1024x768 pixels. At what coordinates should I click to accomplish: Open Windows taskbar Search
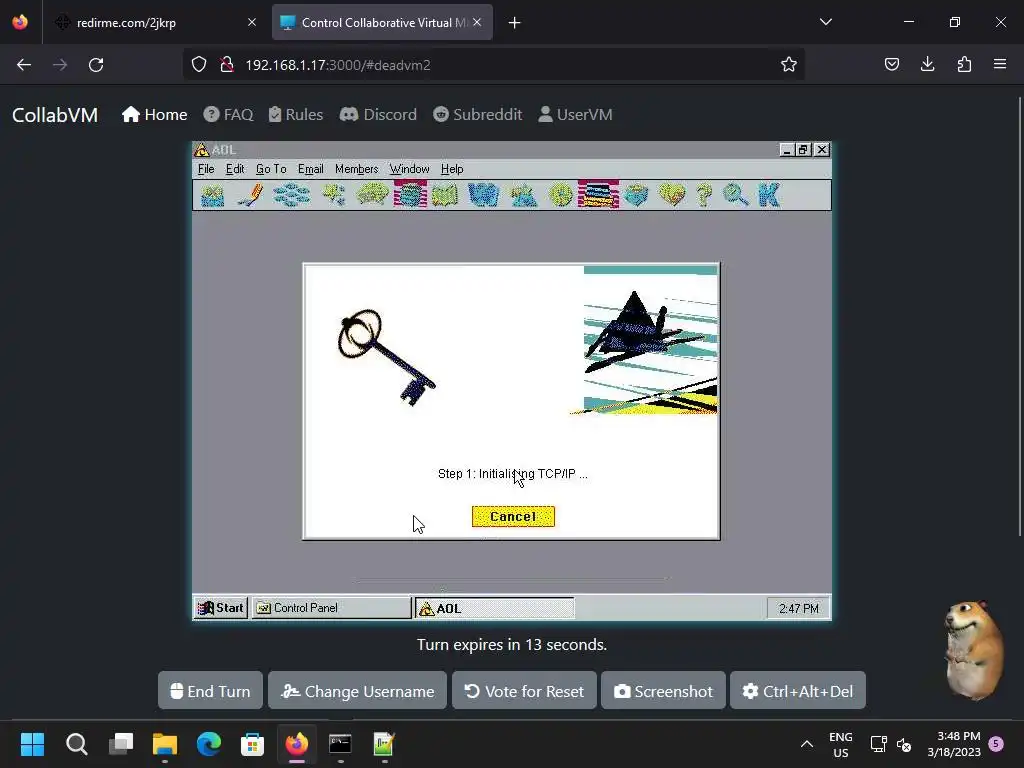tap(76, 744)
